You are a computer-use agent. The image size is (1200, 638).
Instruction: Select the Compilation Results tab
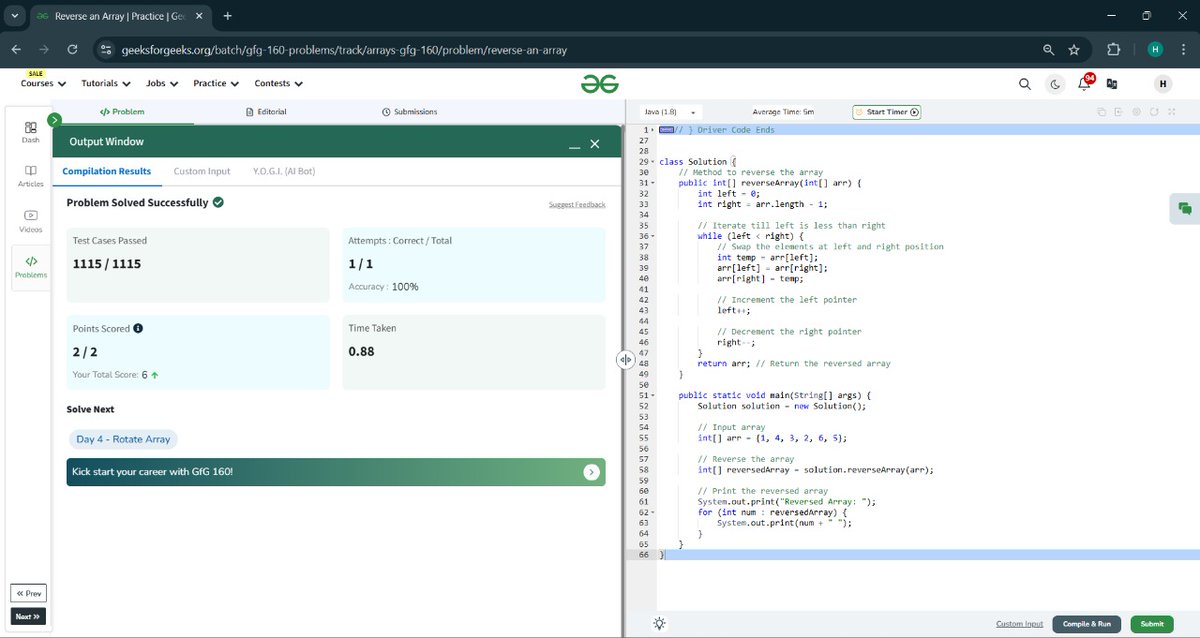click(x=107, y=171)
